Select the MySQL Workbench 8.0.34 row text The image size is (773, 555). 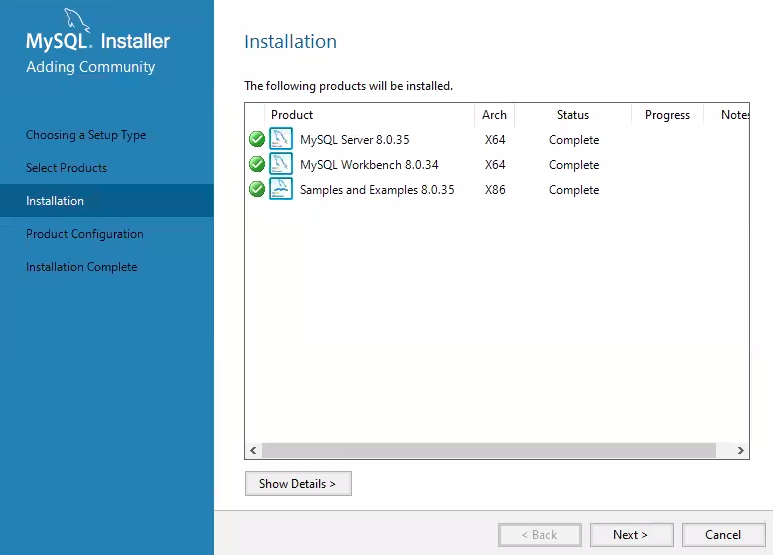[369, 165]
